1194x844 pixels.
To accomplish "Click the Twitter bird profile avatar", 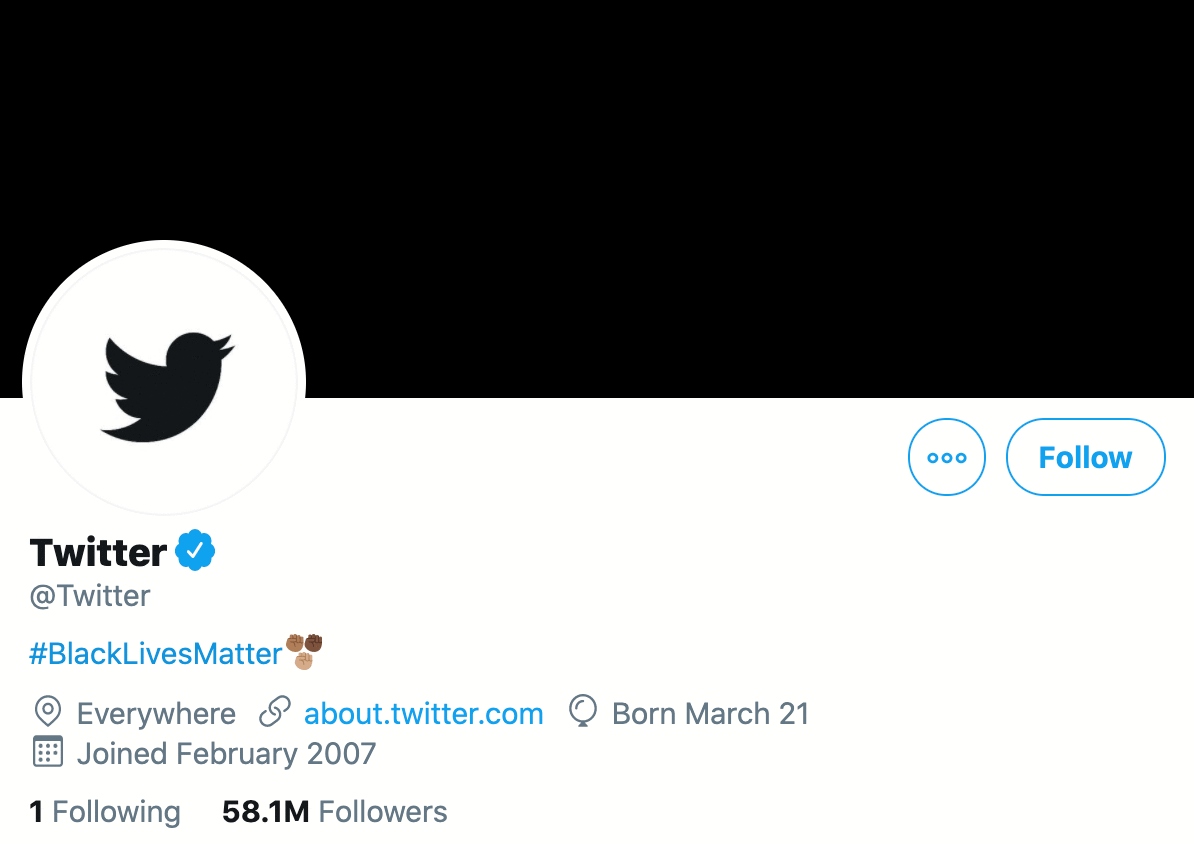I will 164,383.
